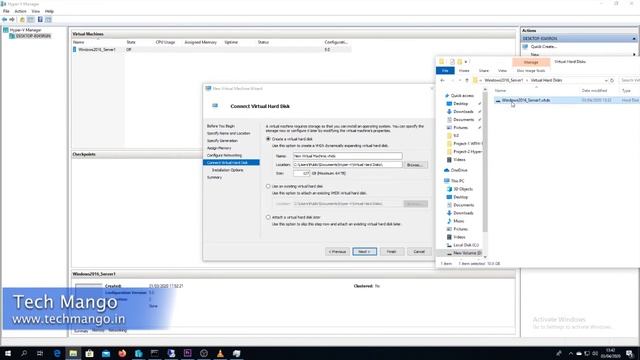Select Windows2016_Server1 virtual machine row
640x360 pixels.
pos(211,49)
